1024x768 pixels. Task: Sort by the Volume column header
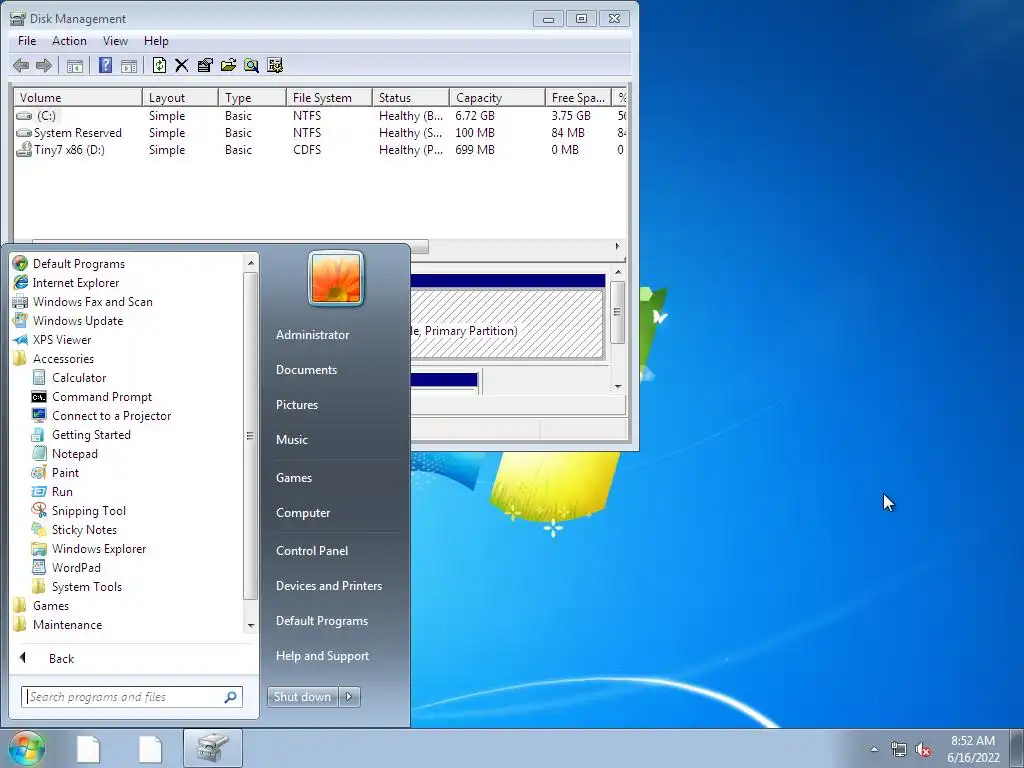point(78,97)
